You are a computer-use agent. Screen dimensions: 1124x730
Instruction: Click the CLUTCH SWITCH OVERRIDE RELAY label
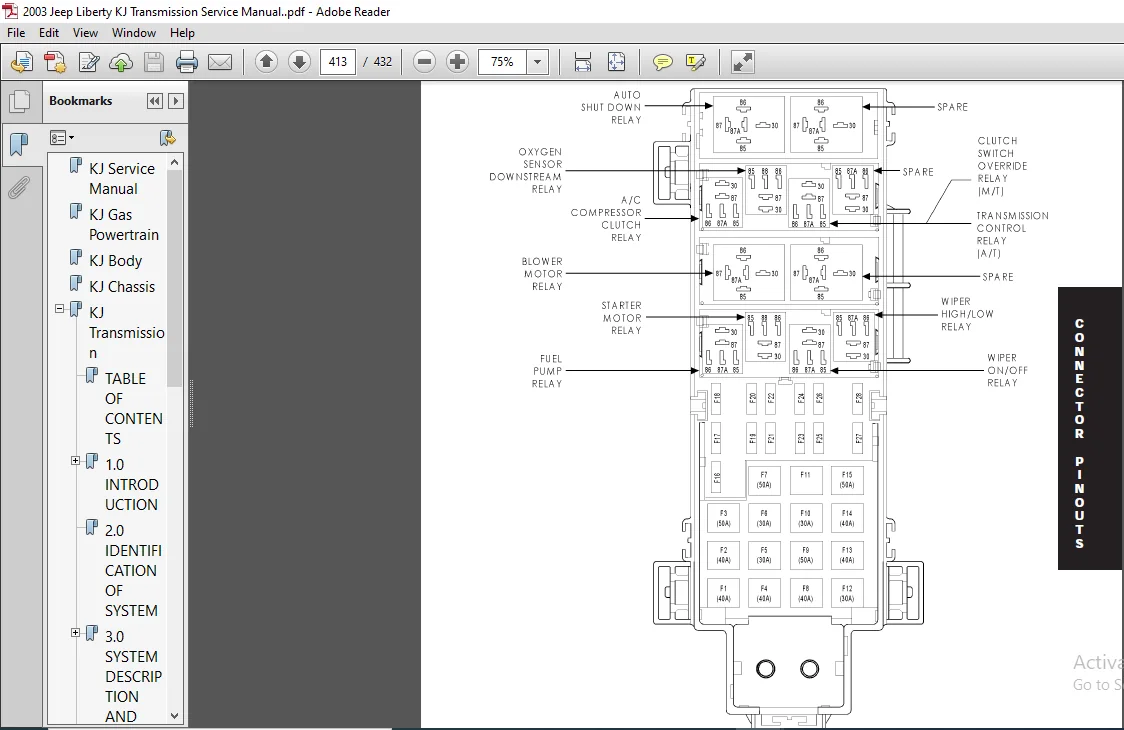coord(1002,166)
